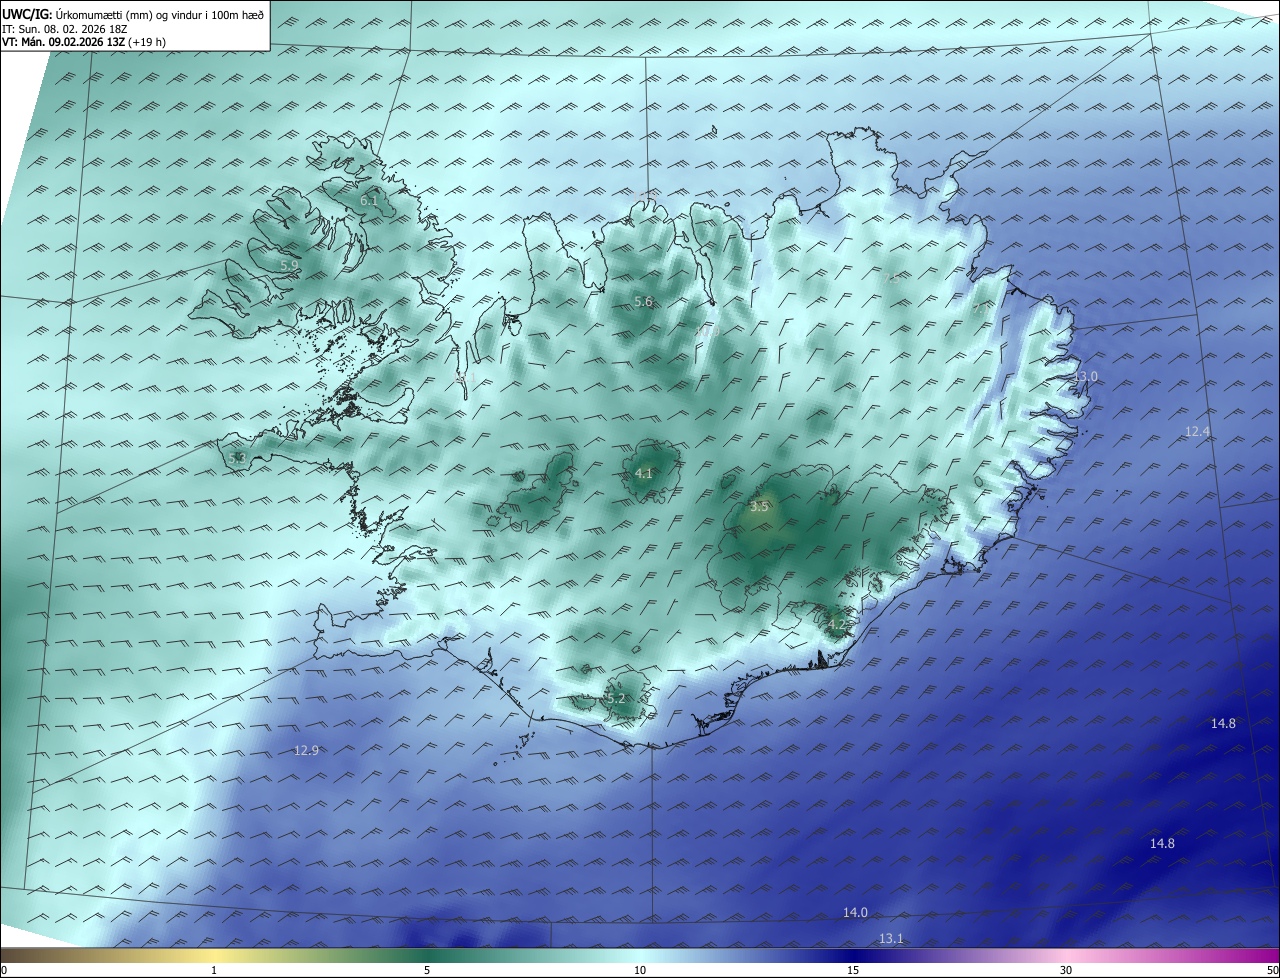Click the 13.1 value label near the colorbar
Screen dimensions: 1280x978
(891, 939)
